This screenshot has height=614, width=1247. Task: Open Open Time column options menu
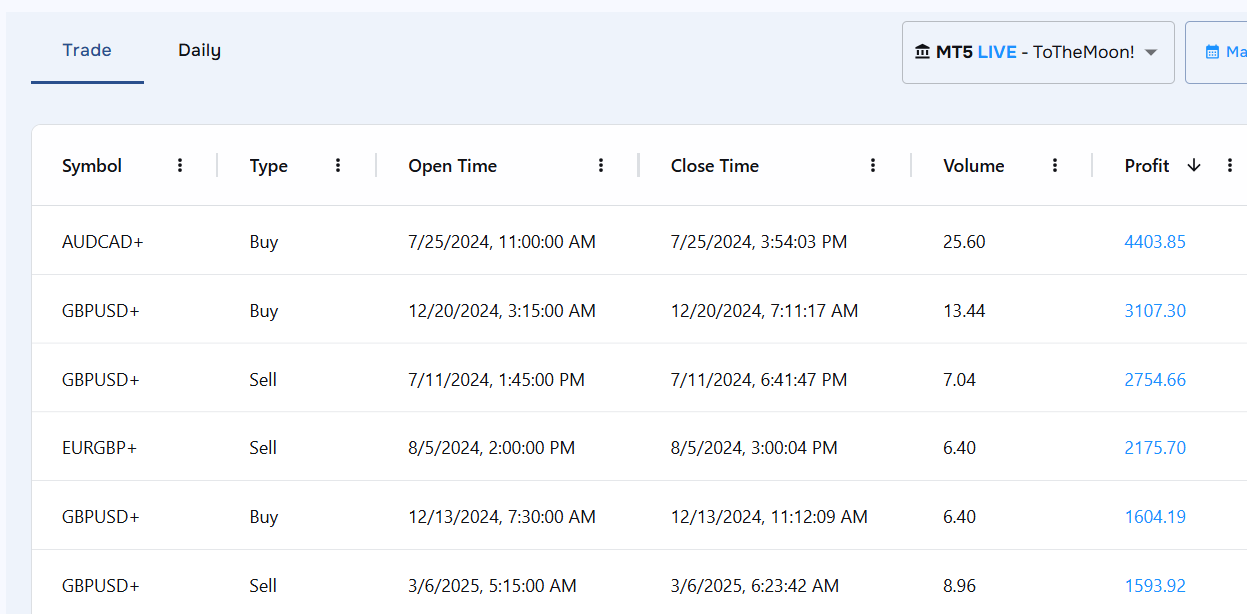[601, 166]
